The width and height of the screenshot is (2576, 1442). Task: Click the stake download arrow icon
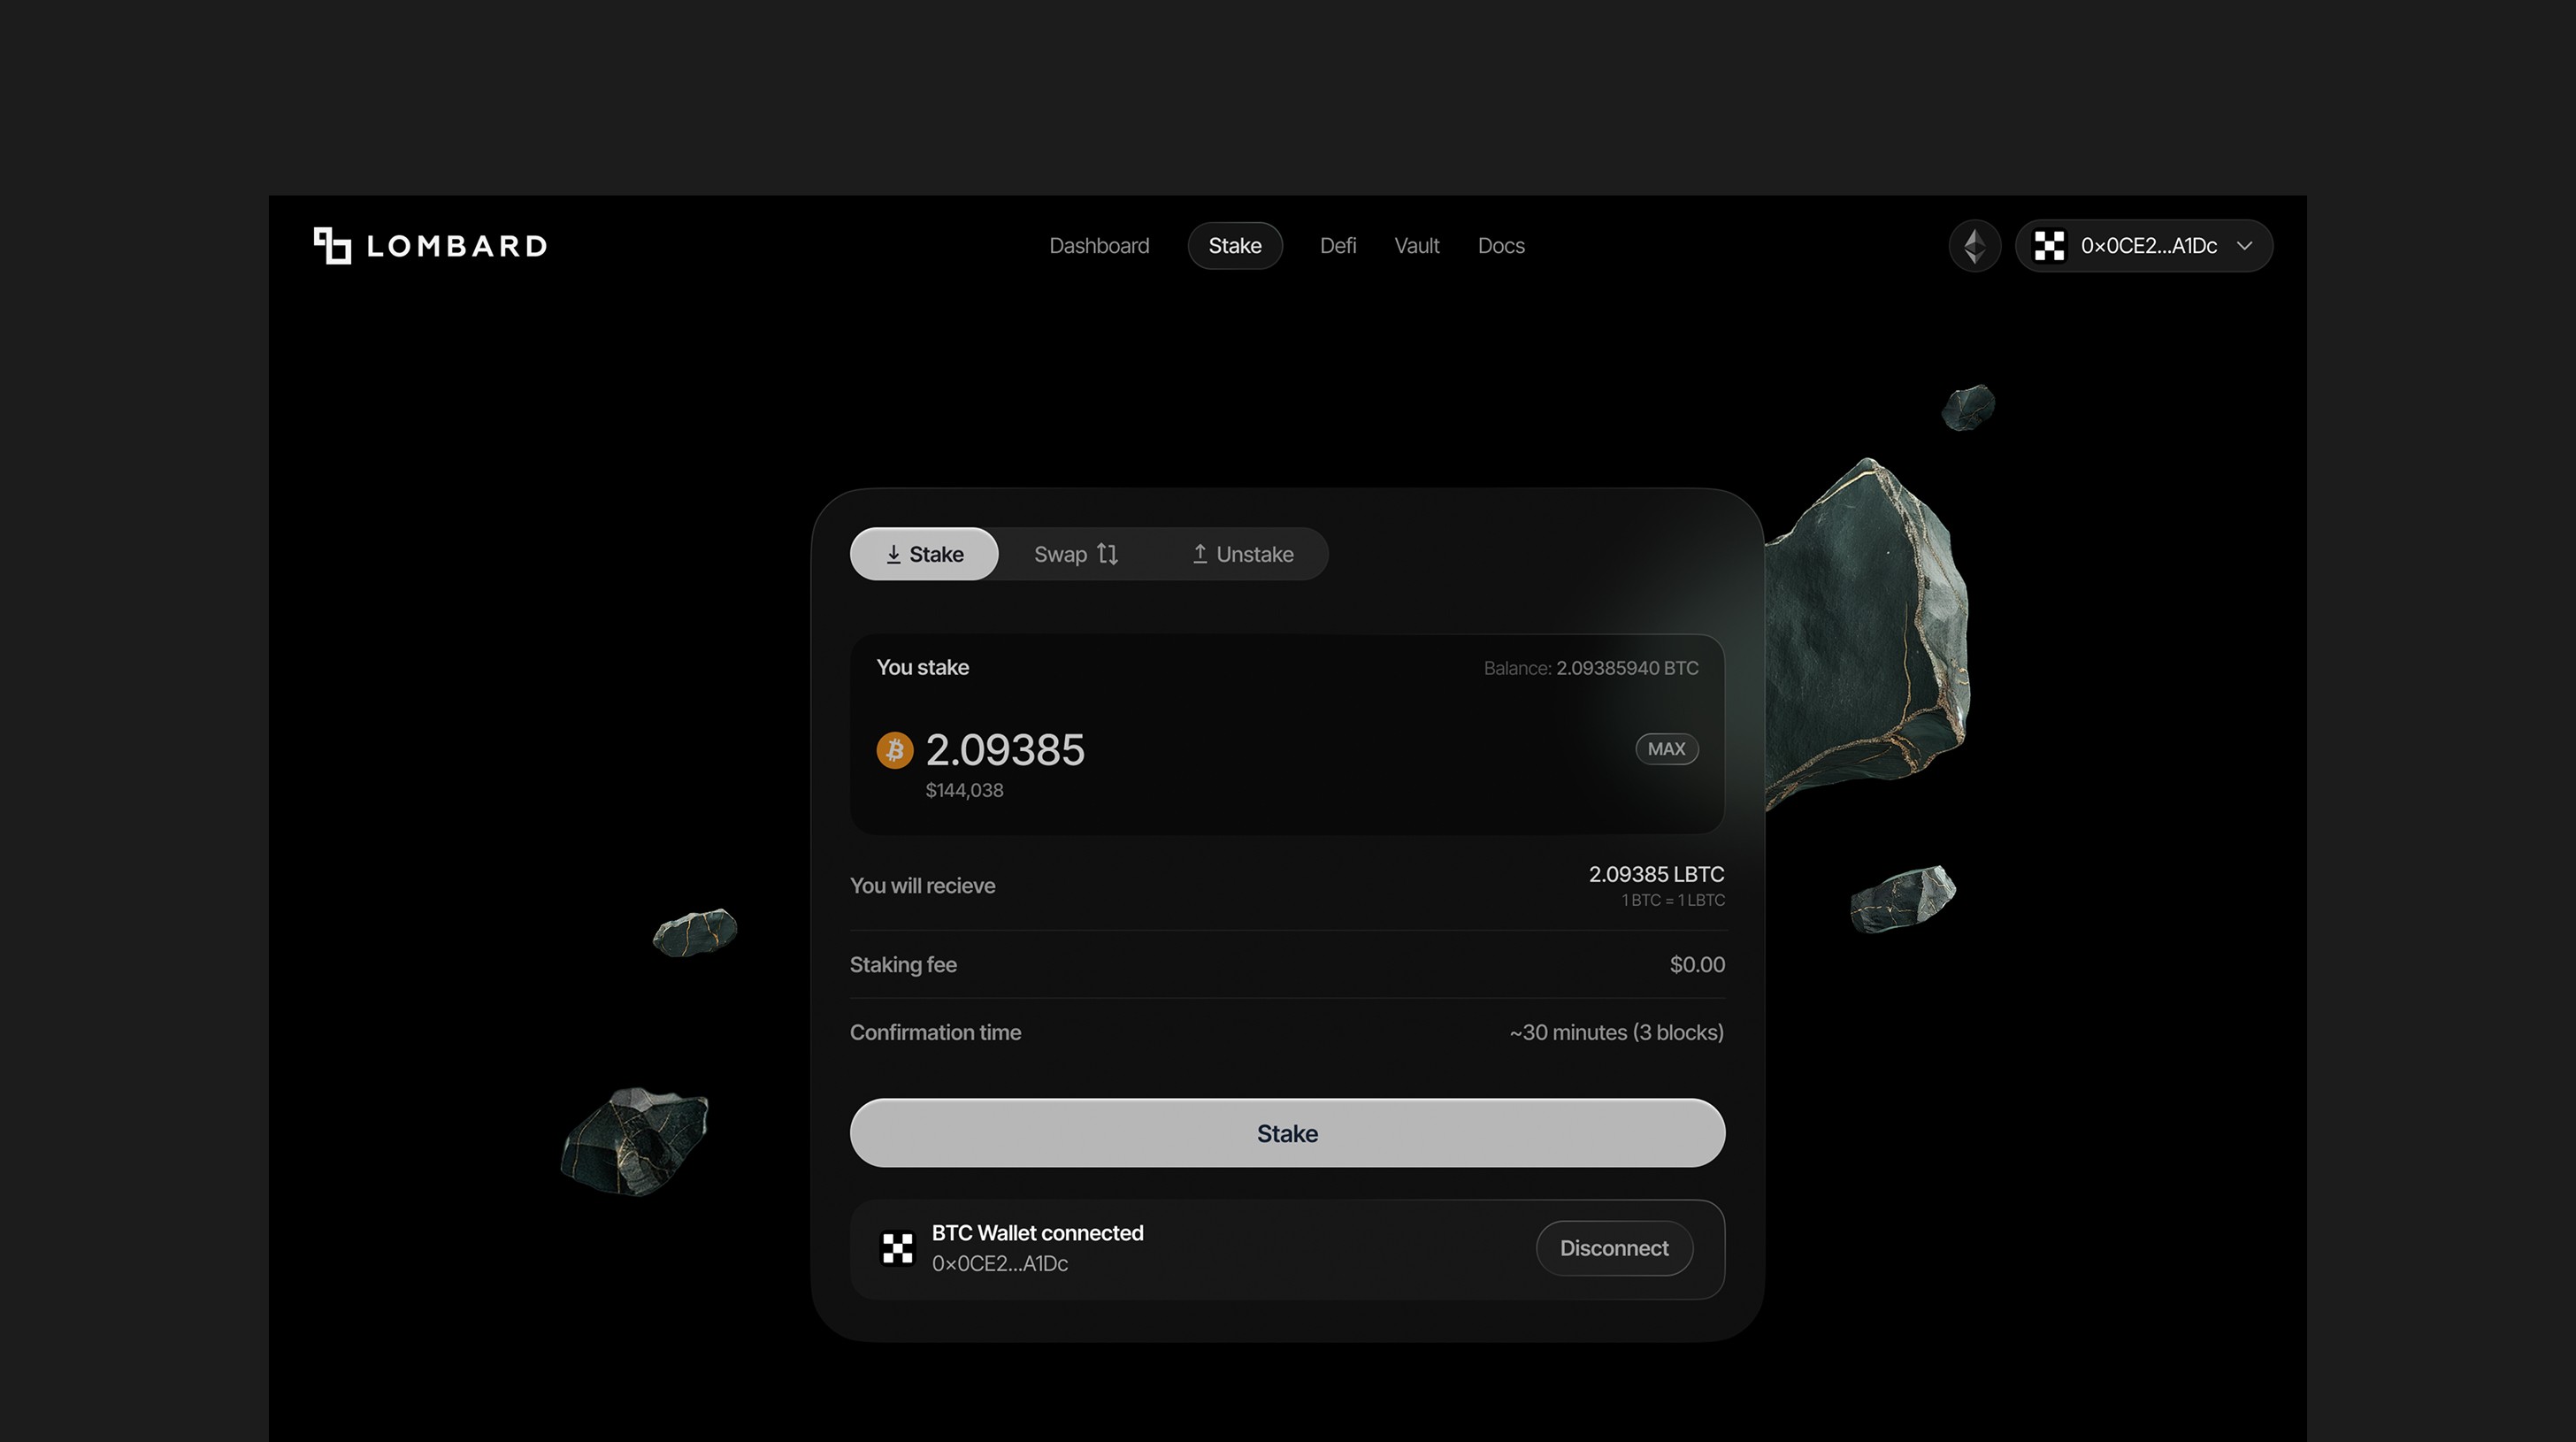click(x=893, y=554)
